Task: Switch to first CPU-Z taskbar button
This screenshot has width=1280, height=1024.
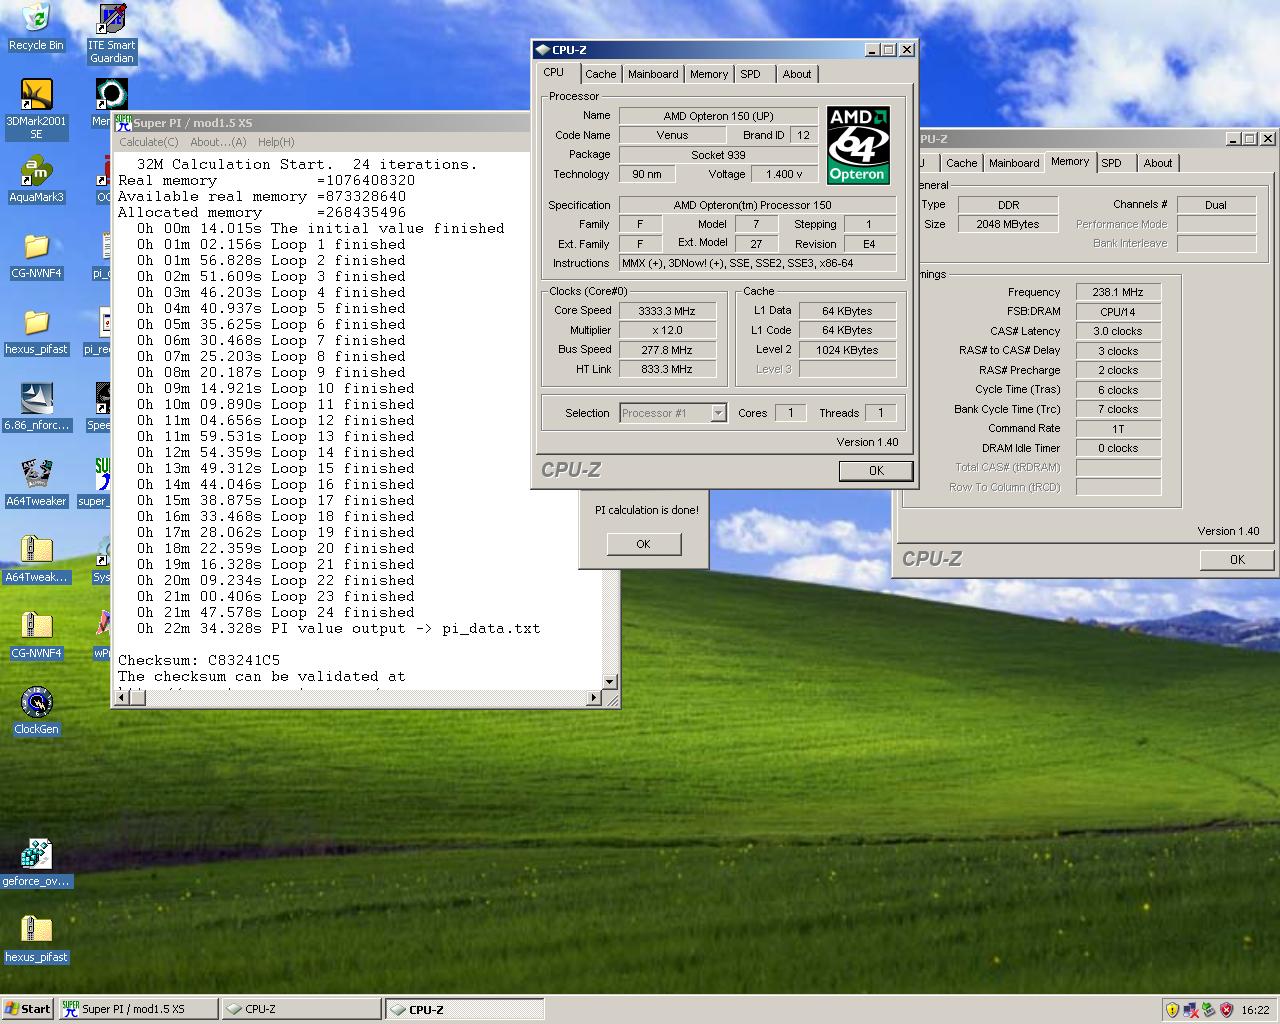Action: pyautogui.click(x=302, y=1009)
